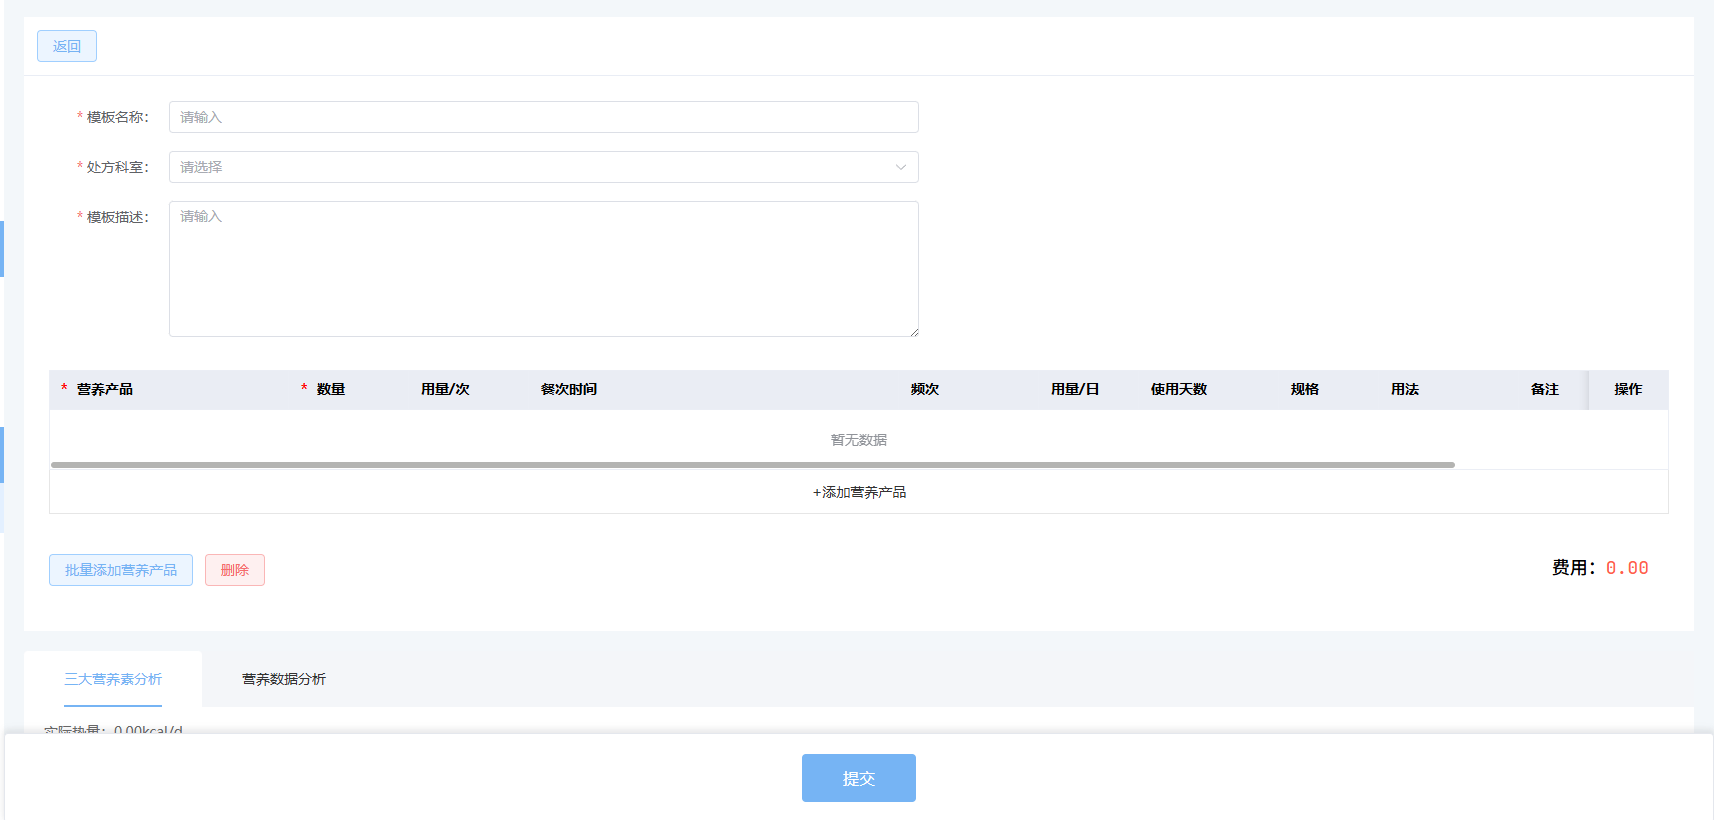The width and height of the screenshot is (1714, 820).
Task: Click the 数量 column header
Action: click(x=331, y=389)
